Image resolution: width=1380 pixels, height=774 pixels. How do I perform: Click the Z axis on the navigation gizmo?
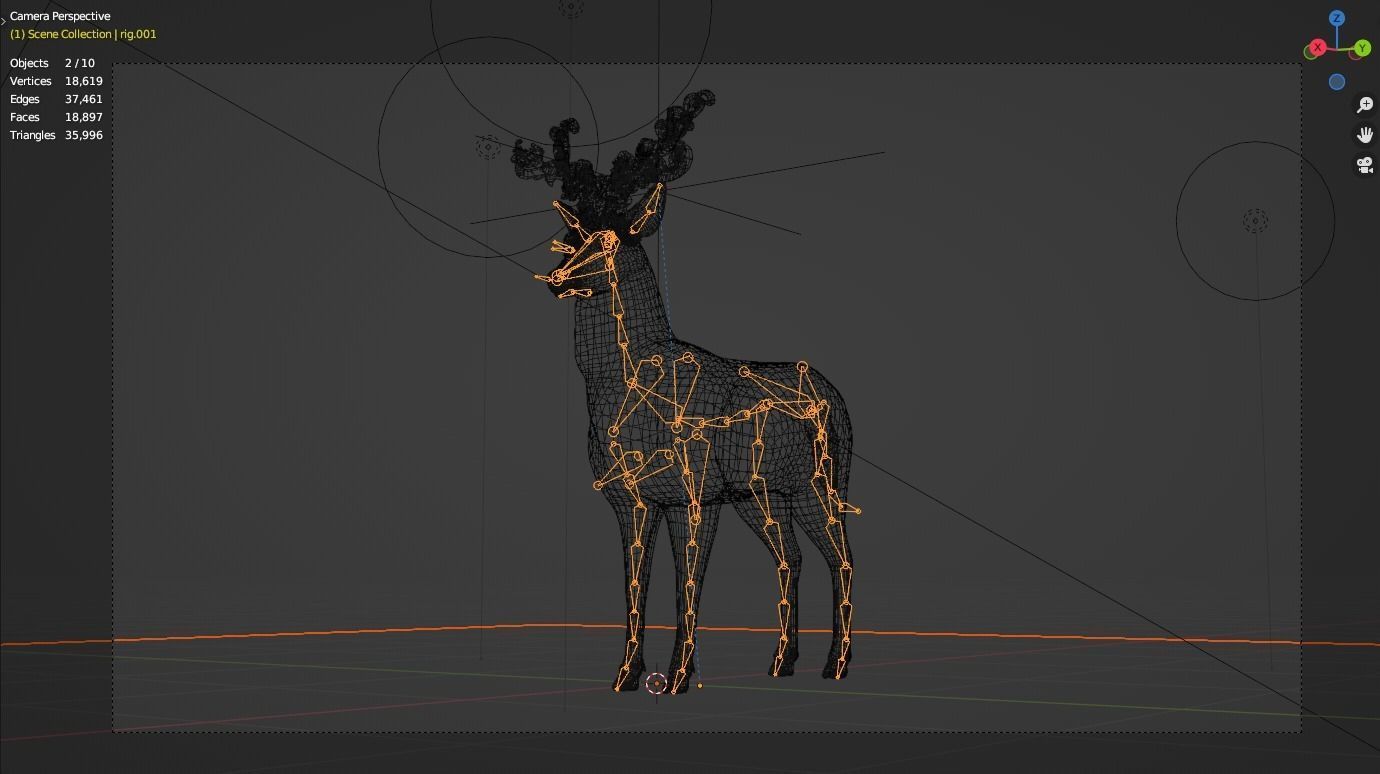click(1337, 18)
